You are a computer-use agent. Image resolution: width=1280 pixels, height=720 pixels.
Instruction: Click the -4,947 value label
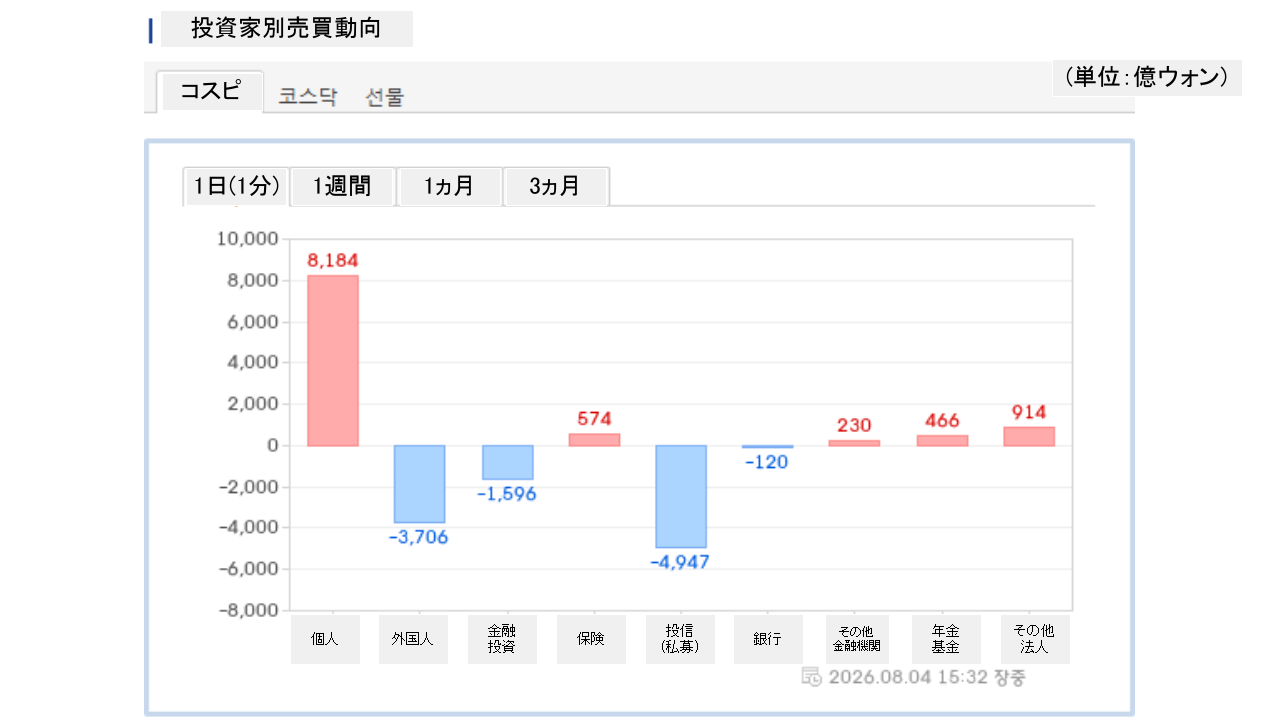680,562
